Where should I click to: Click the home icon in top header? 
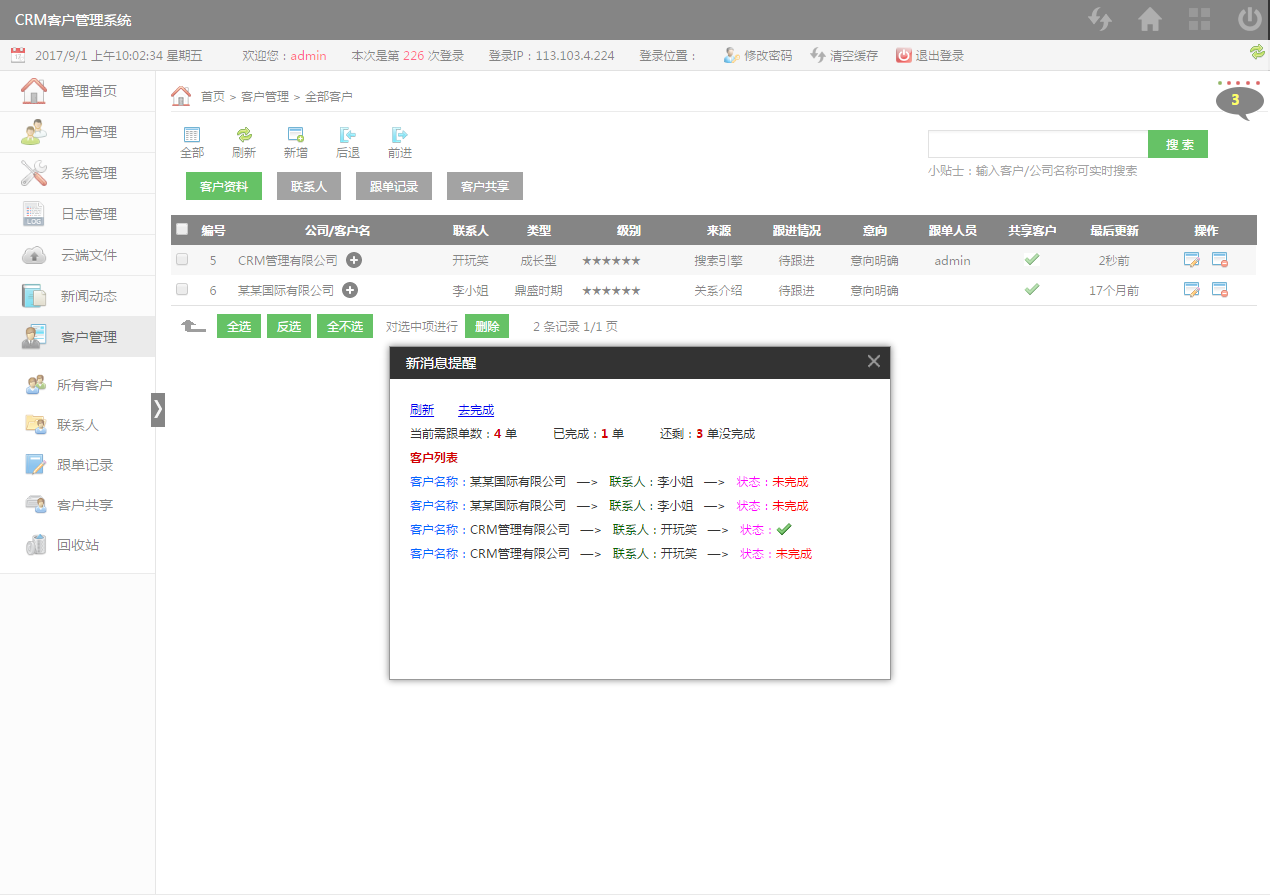1149,20
